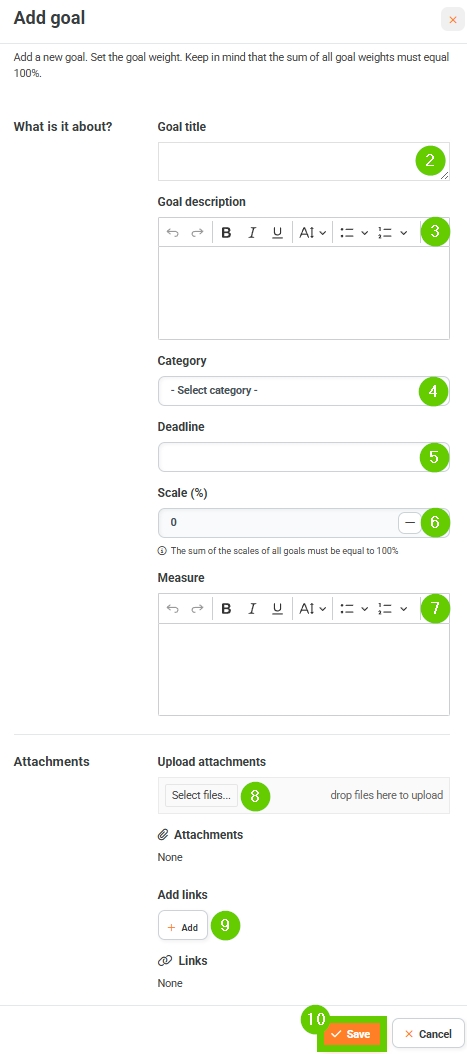Open bulleted list options in Goal description
Image resolution: width=467 pixels, height=1054 pixels.
coord(354,233)
